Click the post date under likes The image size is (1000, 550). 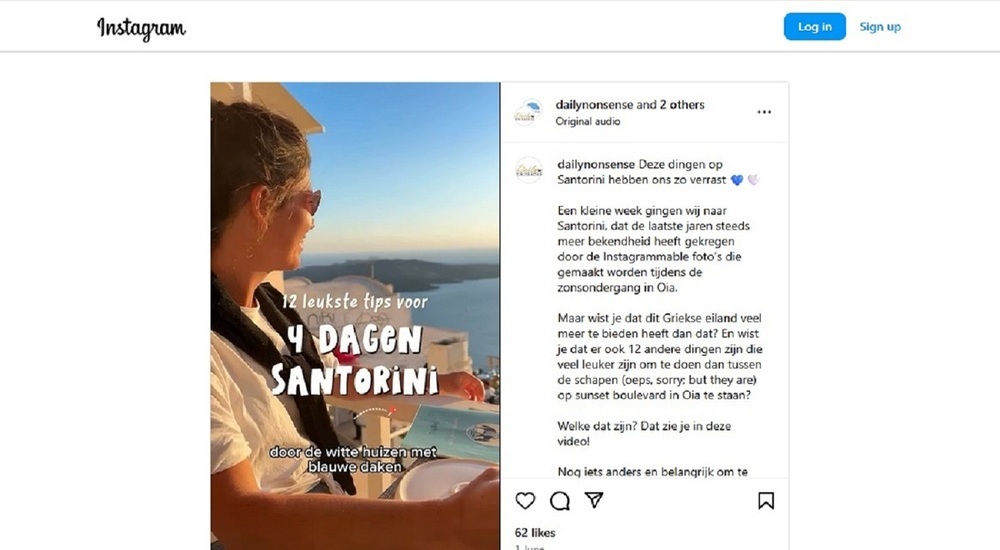coord(529,547)
